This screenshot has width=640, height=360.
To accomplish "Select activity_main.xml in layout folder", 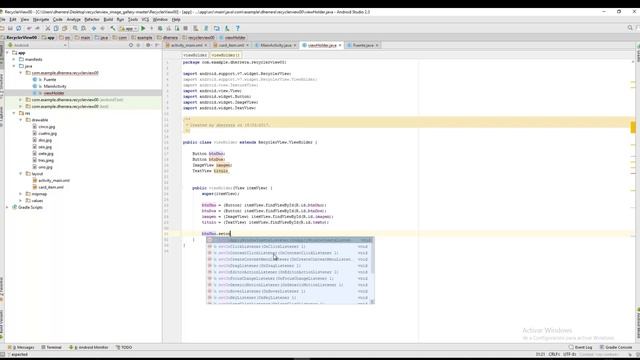I will click(x=54, y=180).
